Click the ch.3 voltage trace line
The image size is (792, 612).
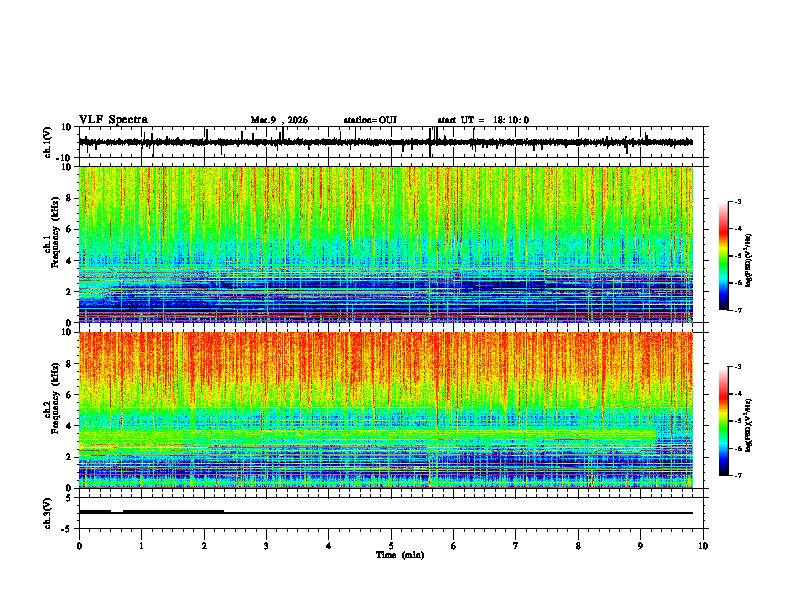386,513
